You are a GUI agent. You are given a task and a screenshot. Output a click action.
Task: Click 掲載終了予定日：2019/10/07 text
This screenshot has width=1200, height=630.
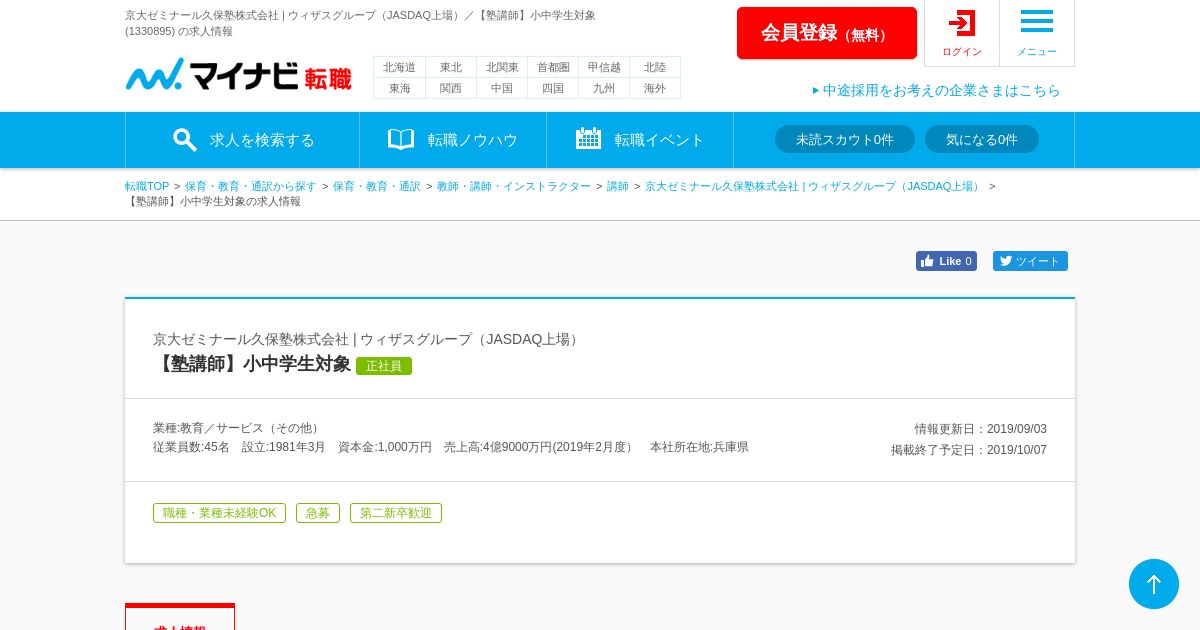pyautogui.click(x=969, y=450)
